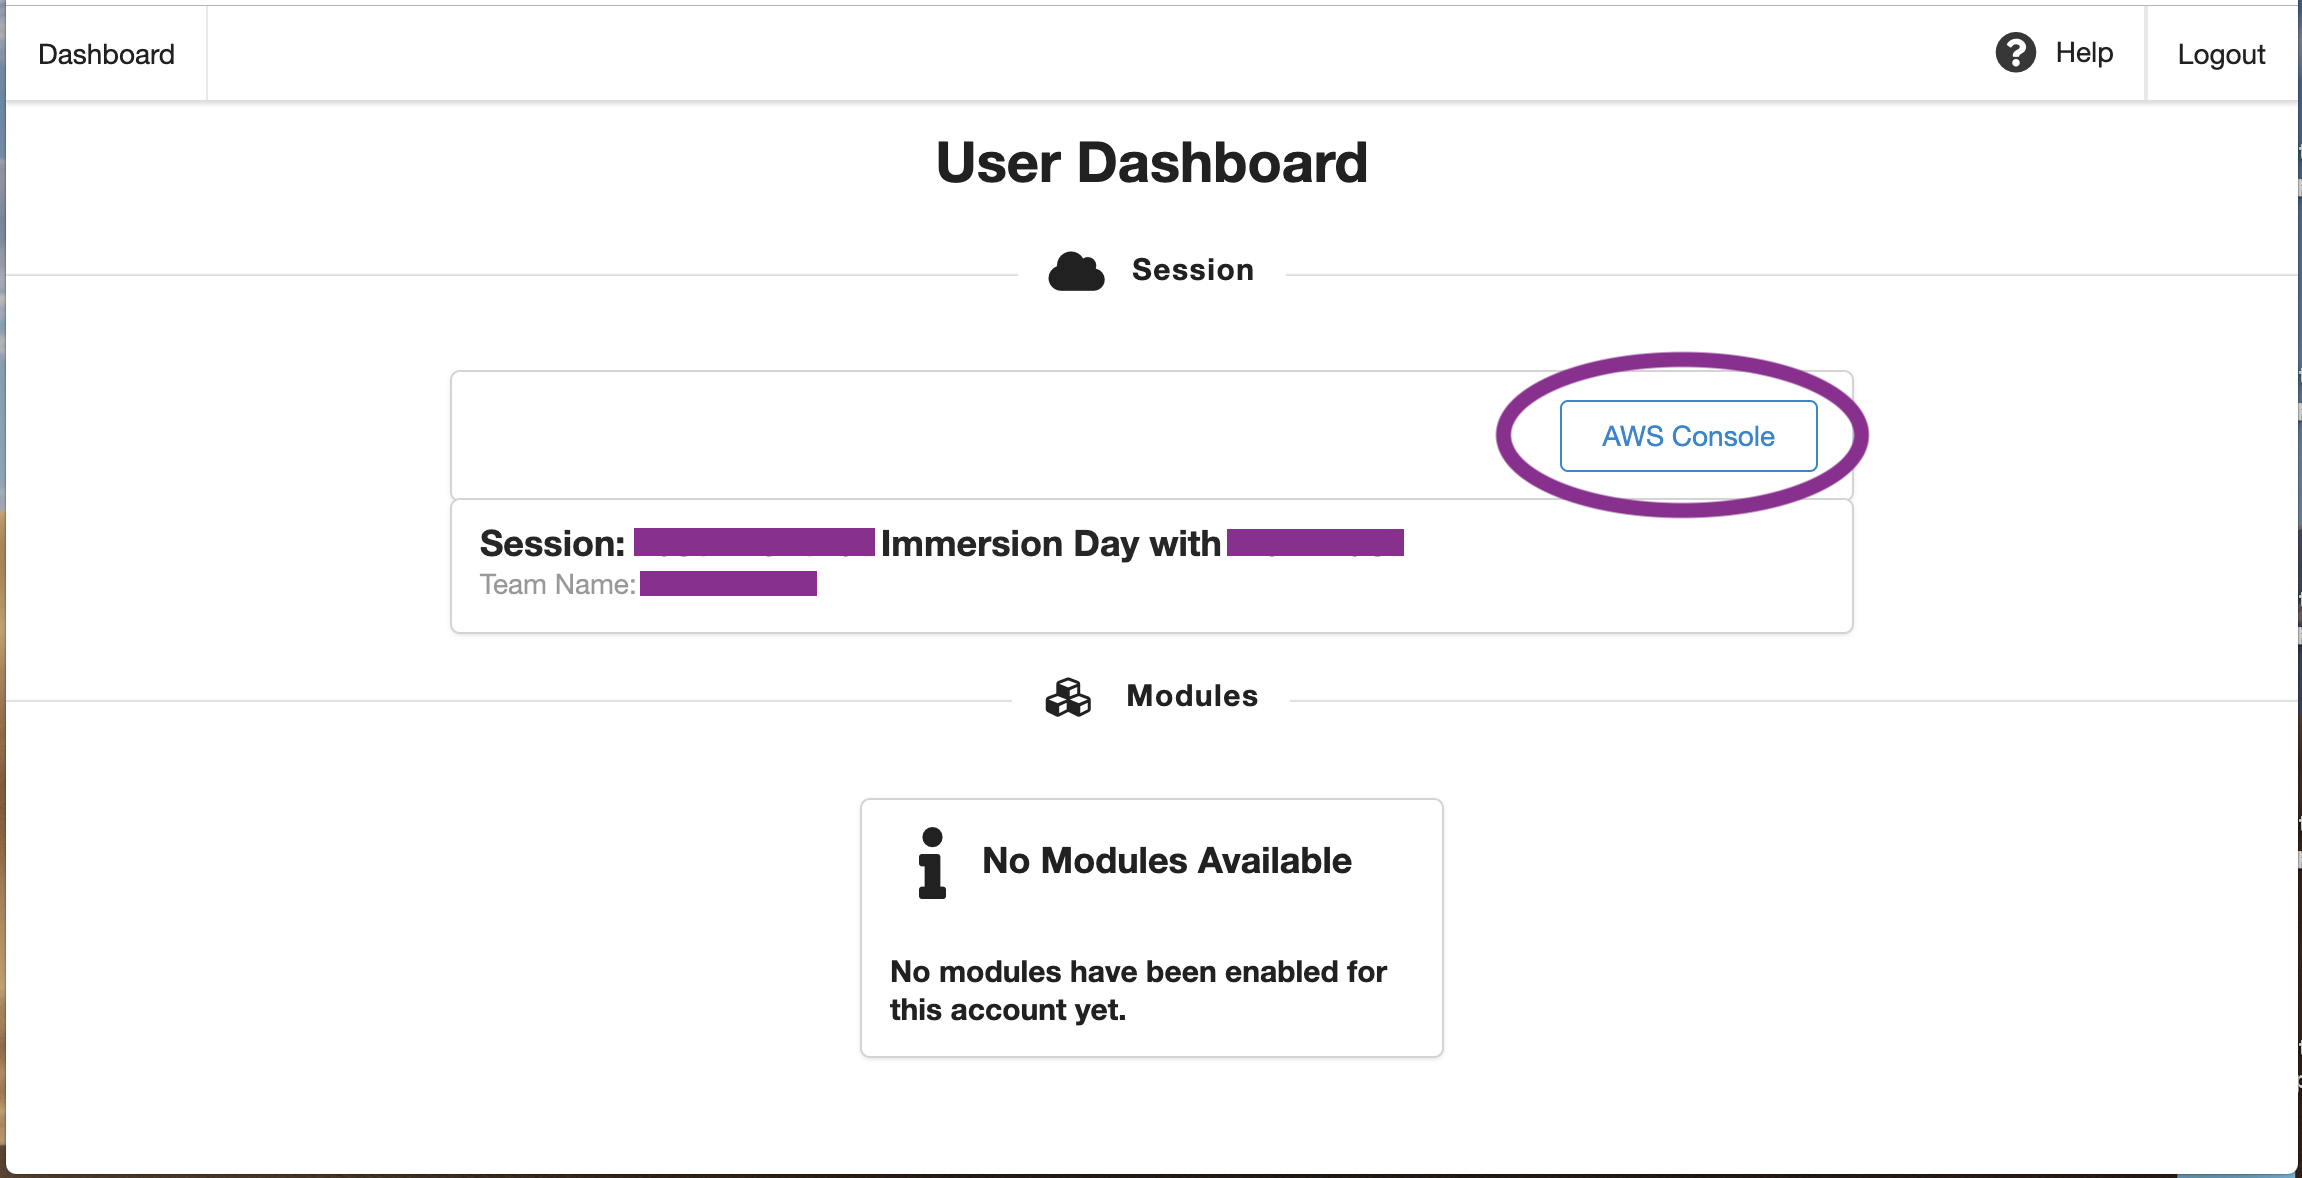Click the AWS Console button
2302x1178 pixels.
tap(1688, 436)
